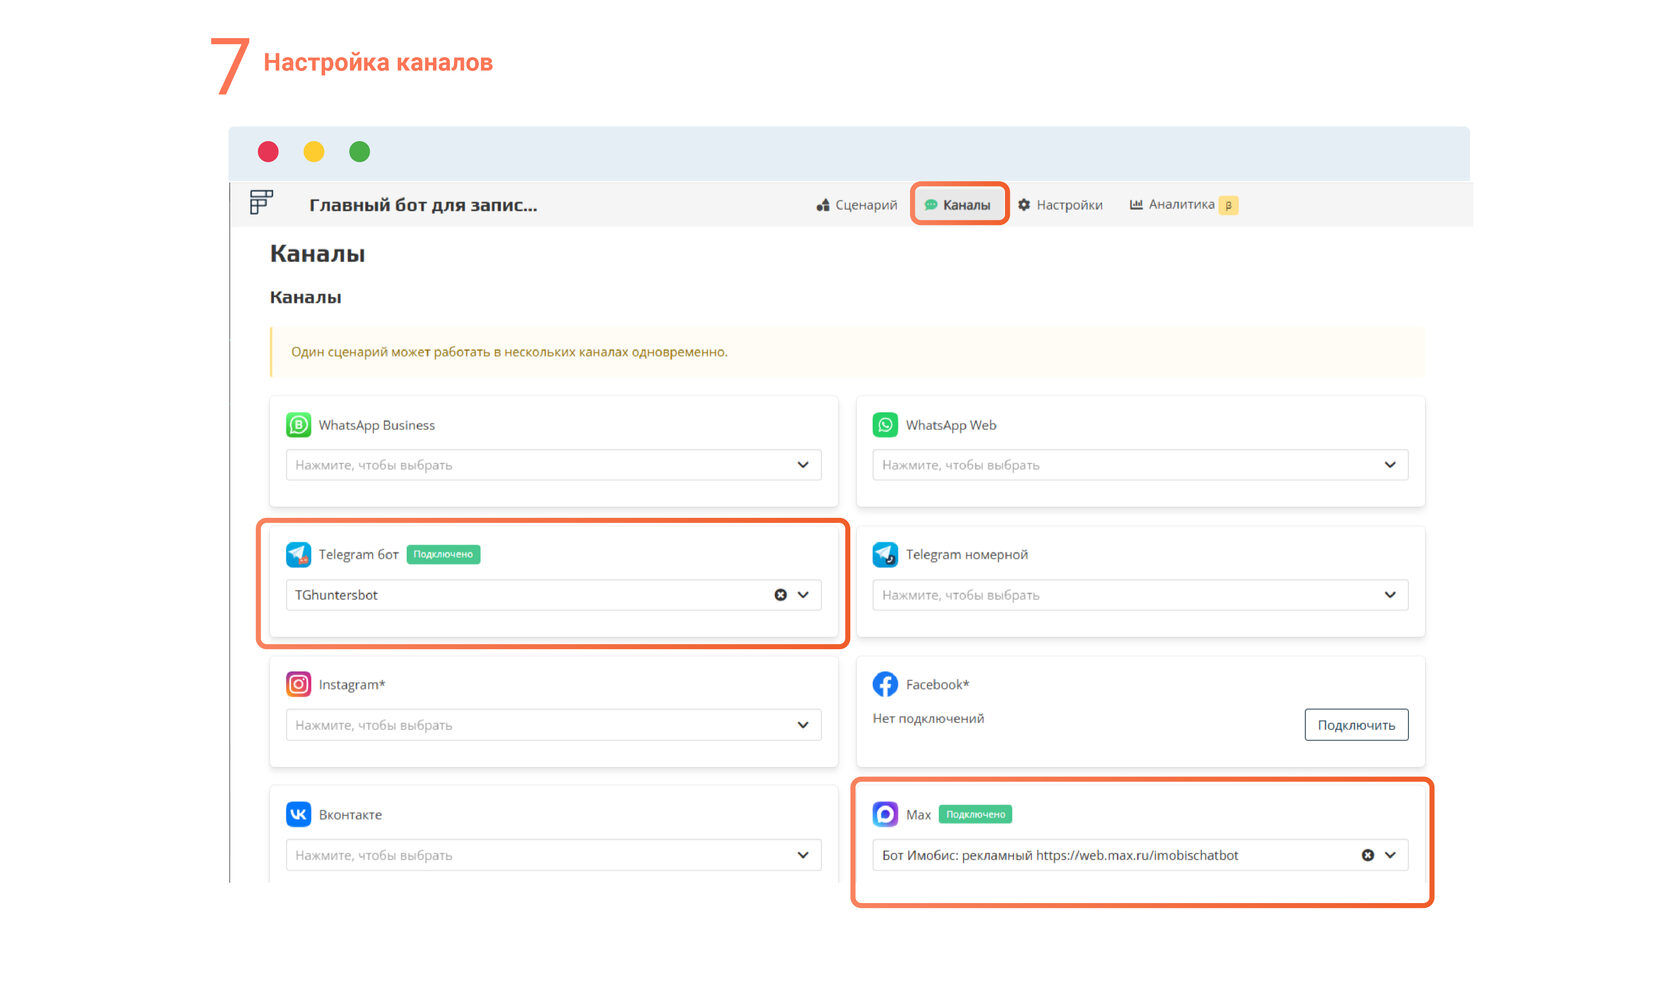Click the TGhuntersbot selected value
The image size is (1680, 987).
[337, 595]
